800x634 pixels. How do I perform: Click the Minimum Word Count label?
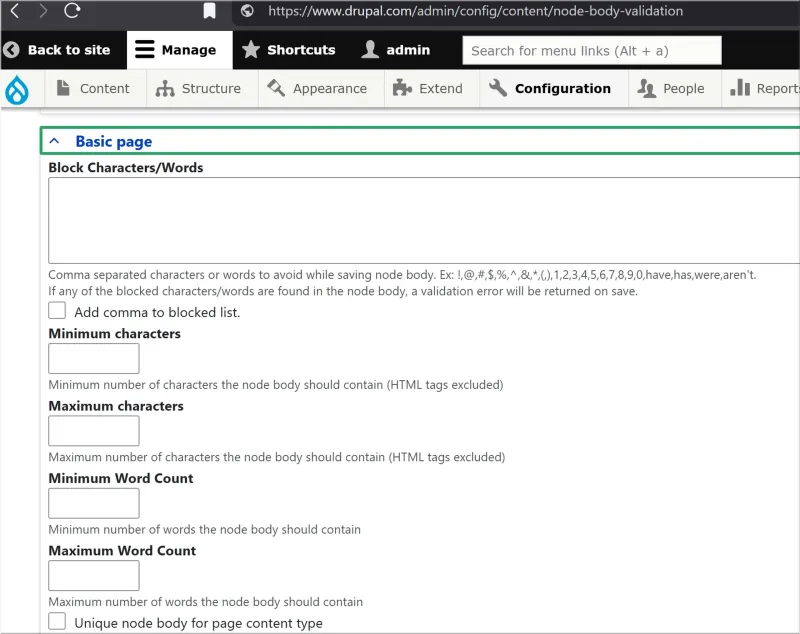(x=121, y=478)
